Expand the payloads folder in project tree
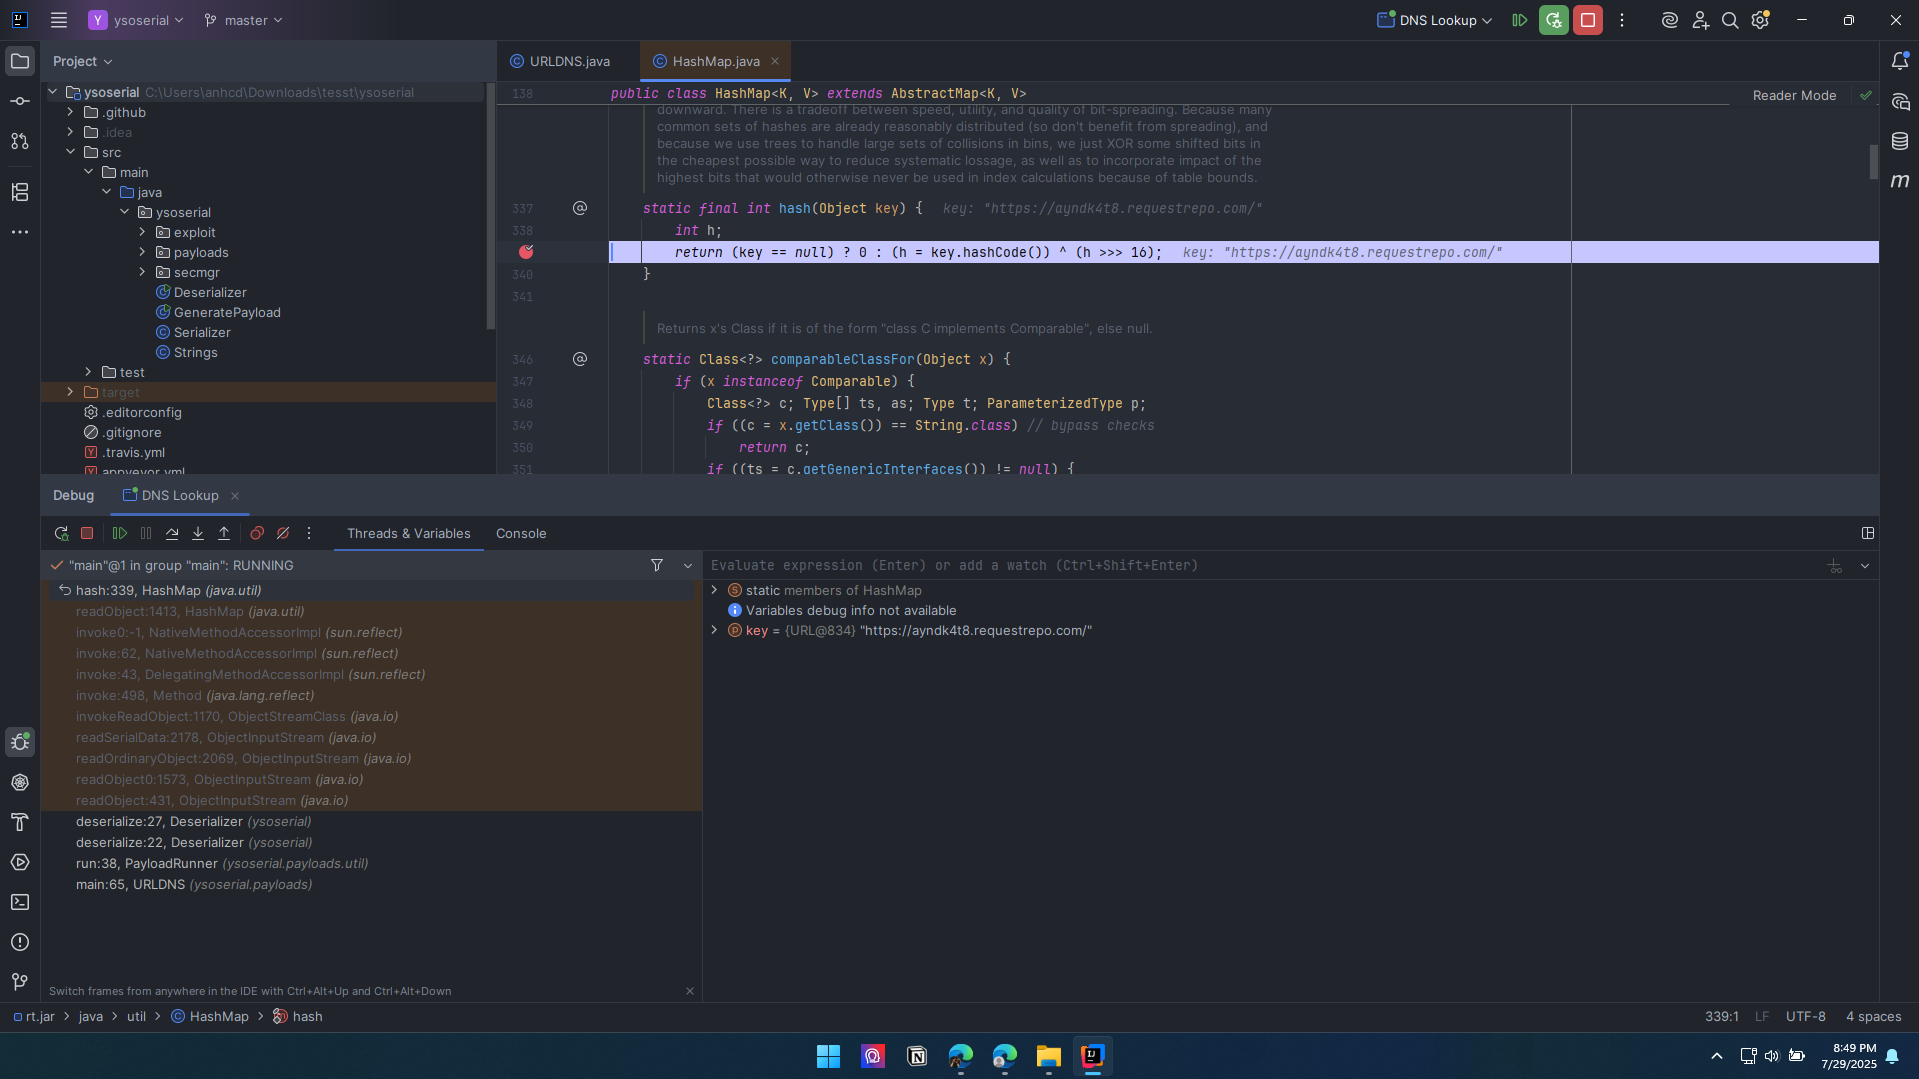Screen dimensions: 1919x1079 point(142,253)
